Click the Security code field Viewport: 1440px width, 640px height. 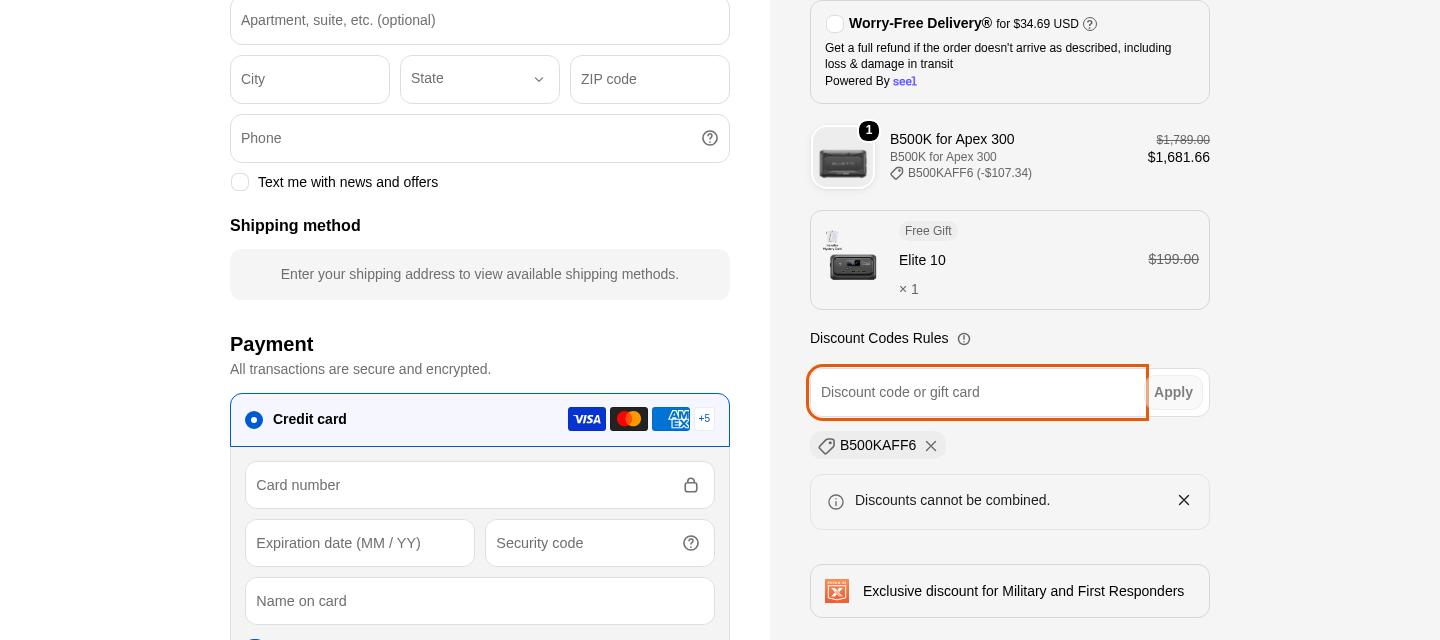point(600,543)
